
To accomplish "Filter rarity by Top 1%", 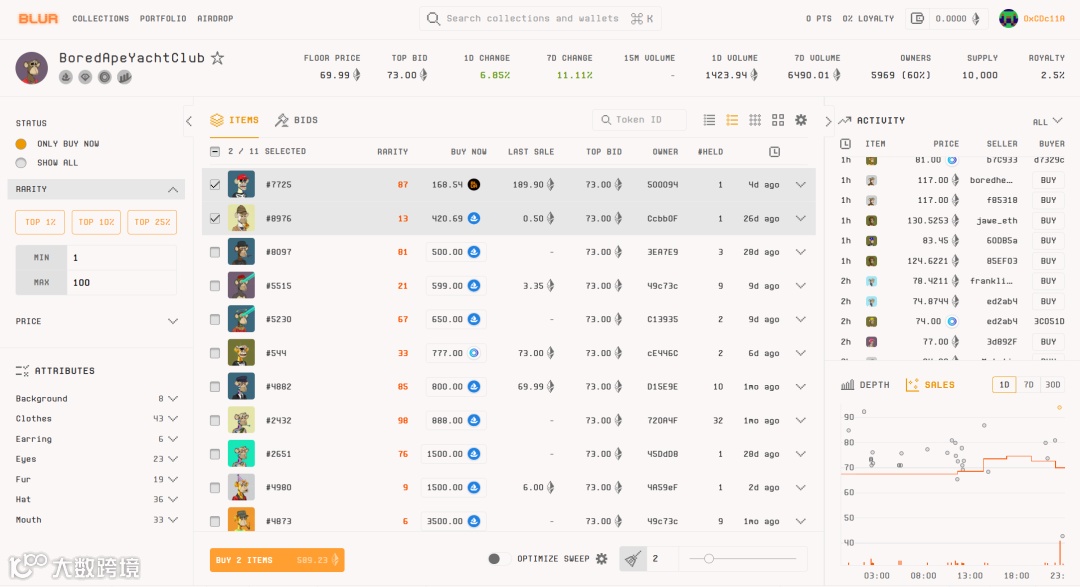I will click(x=40, y=222).
